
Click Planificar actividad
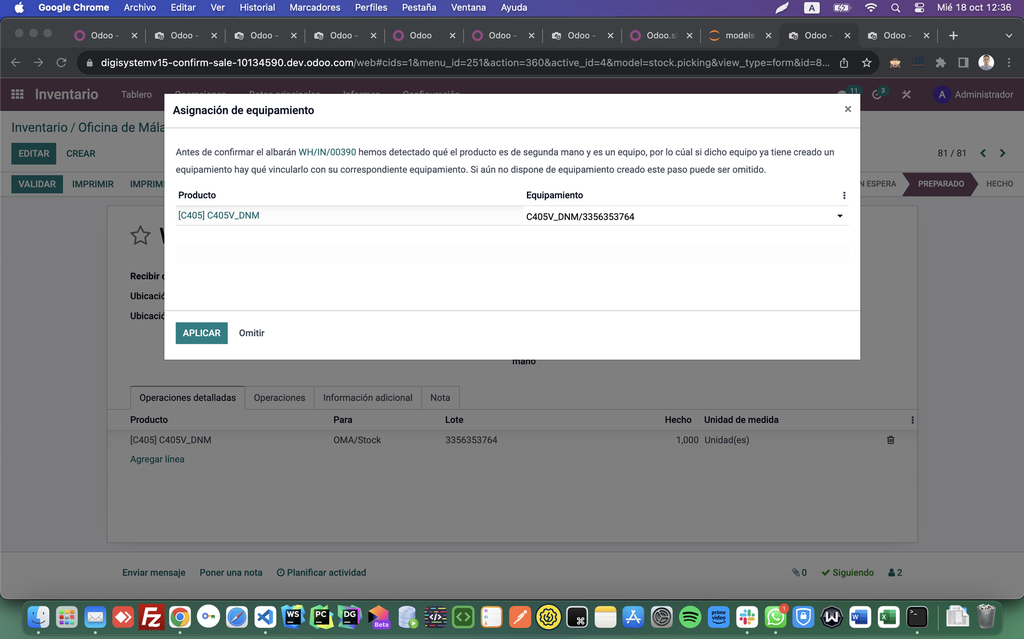(x=321, y=572)
